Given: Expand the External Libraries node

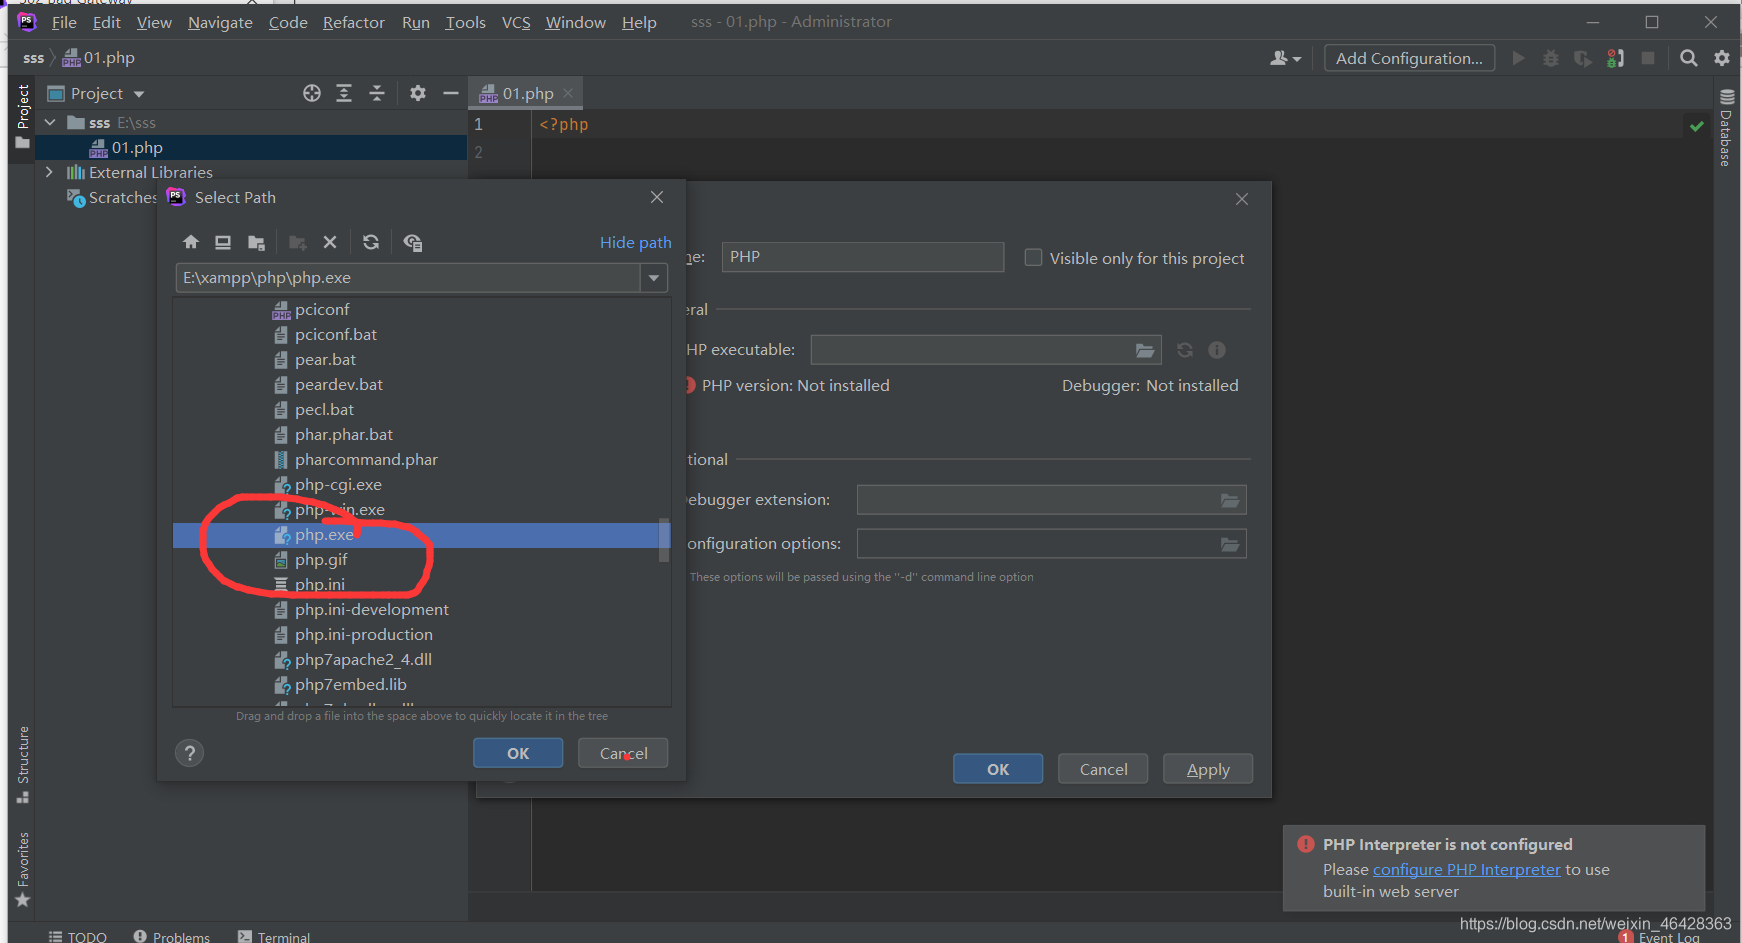Looking at the screenshot, I should click(x=49, y=171).
